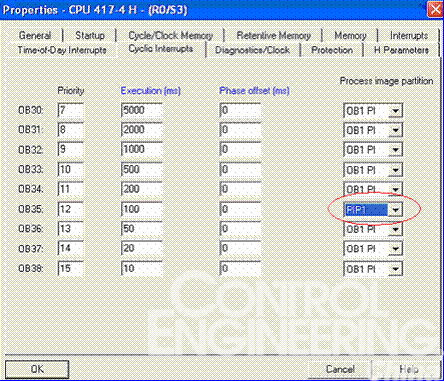444x381 pixels.
Task: Click the OB35 execution field showing 100
Action: tap(142, 209)
